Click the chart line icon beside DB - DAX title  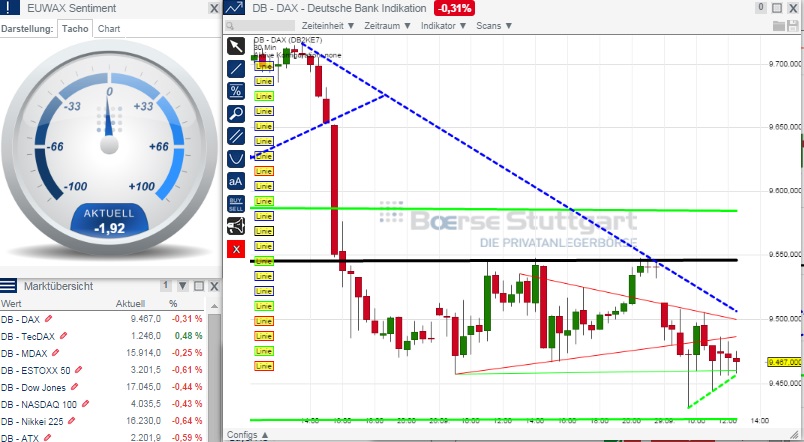[x=235, y=8]
